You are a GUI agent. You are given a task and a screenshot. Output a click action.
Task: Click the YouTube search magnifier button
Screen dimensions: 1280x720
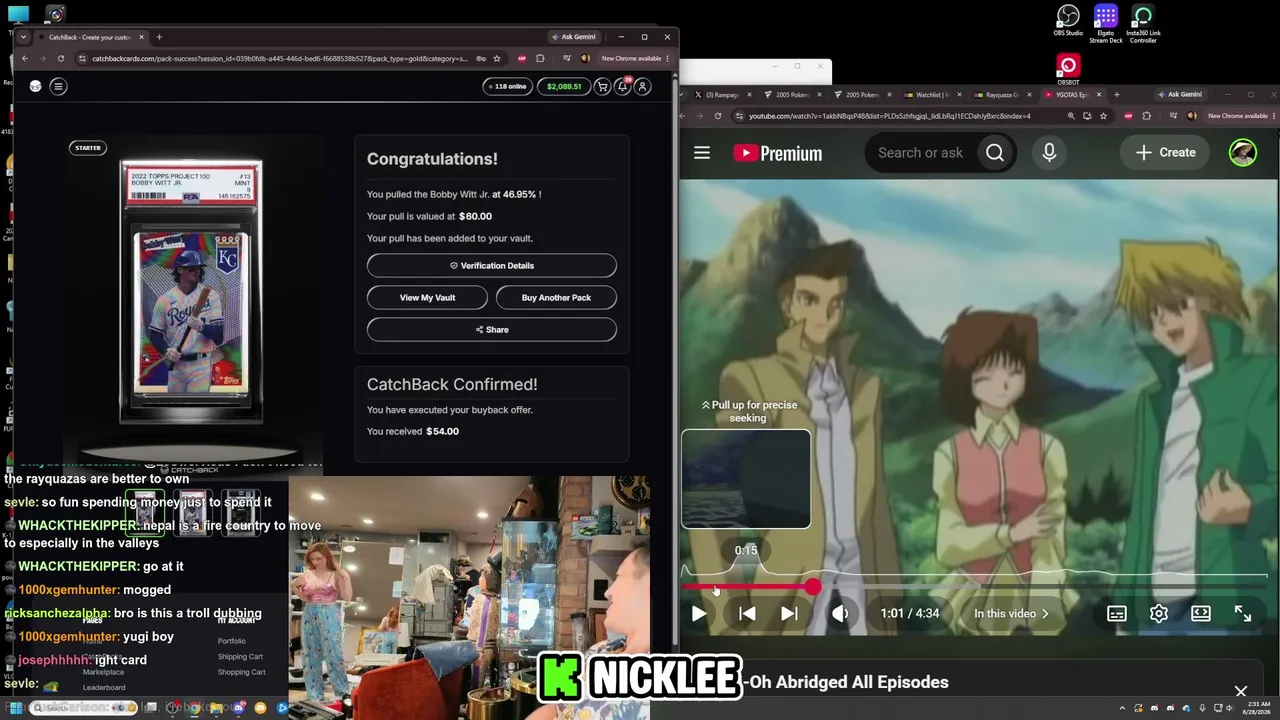[995, 153]
